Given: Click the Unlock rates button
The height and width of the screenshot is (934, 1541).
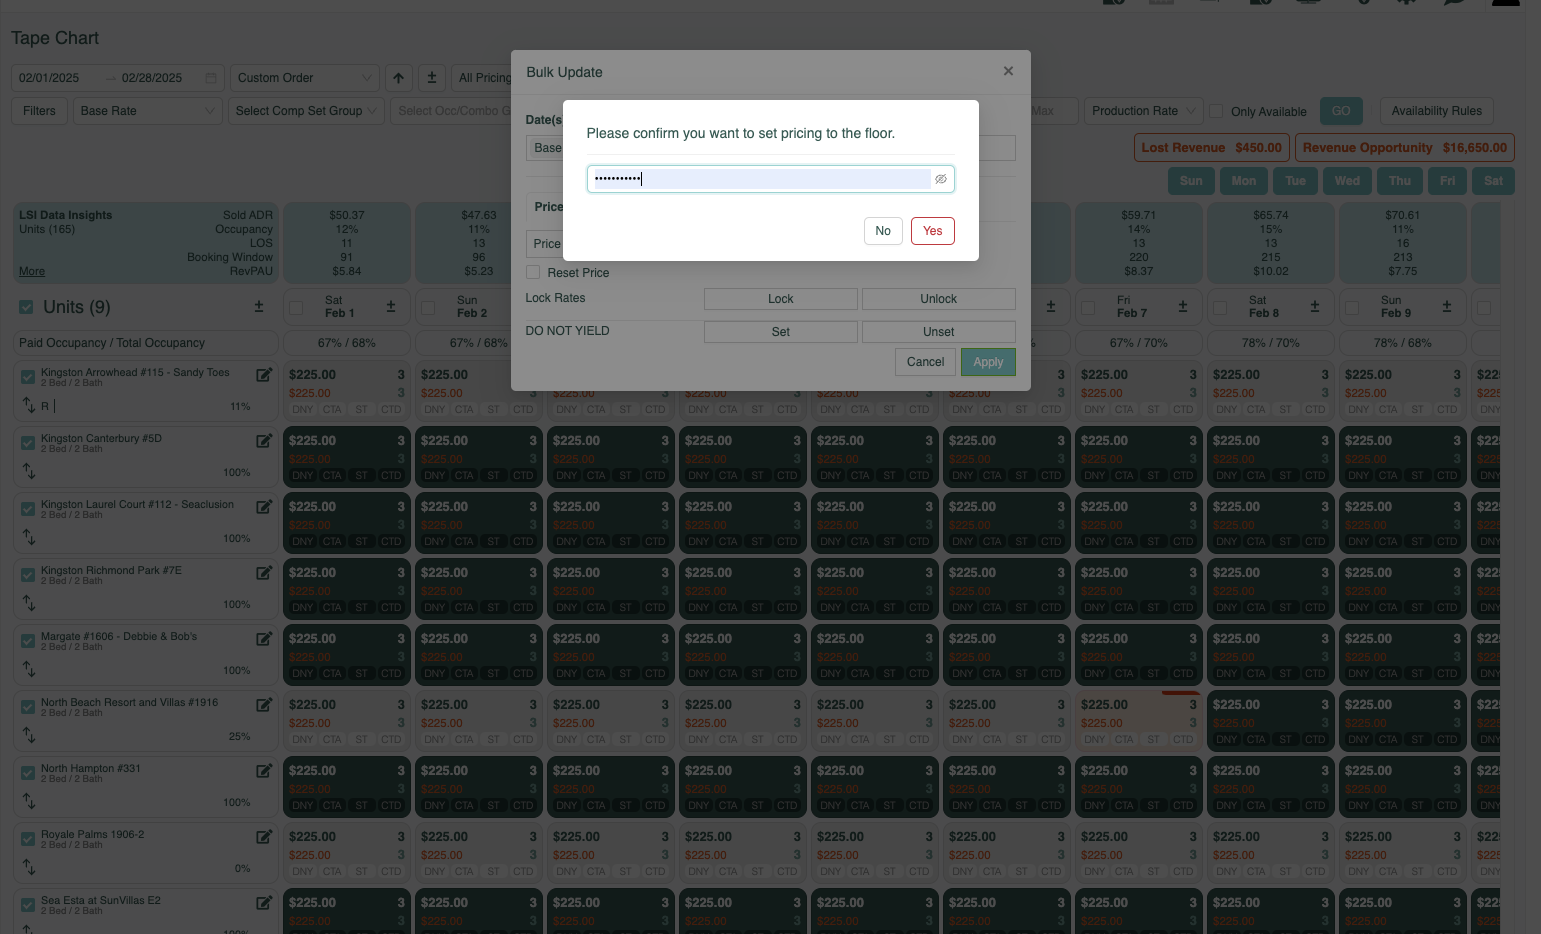Looking at the screenshot, I should [x=939, y=299].
